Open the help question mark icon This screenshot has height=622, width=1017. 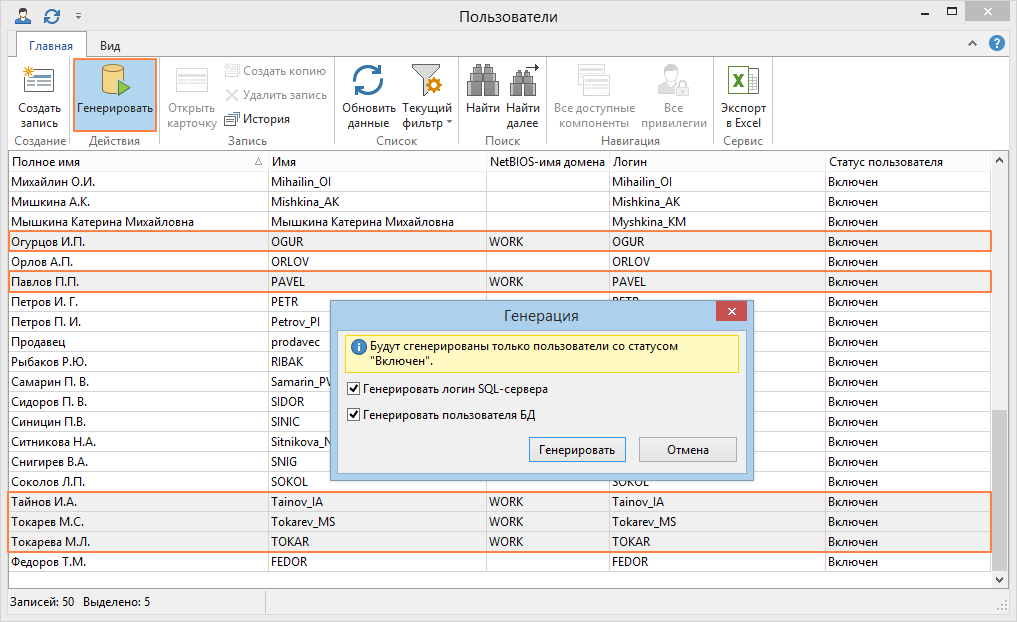[996, 44]
